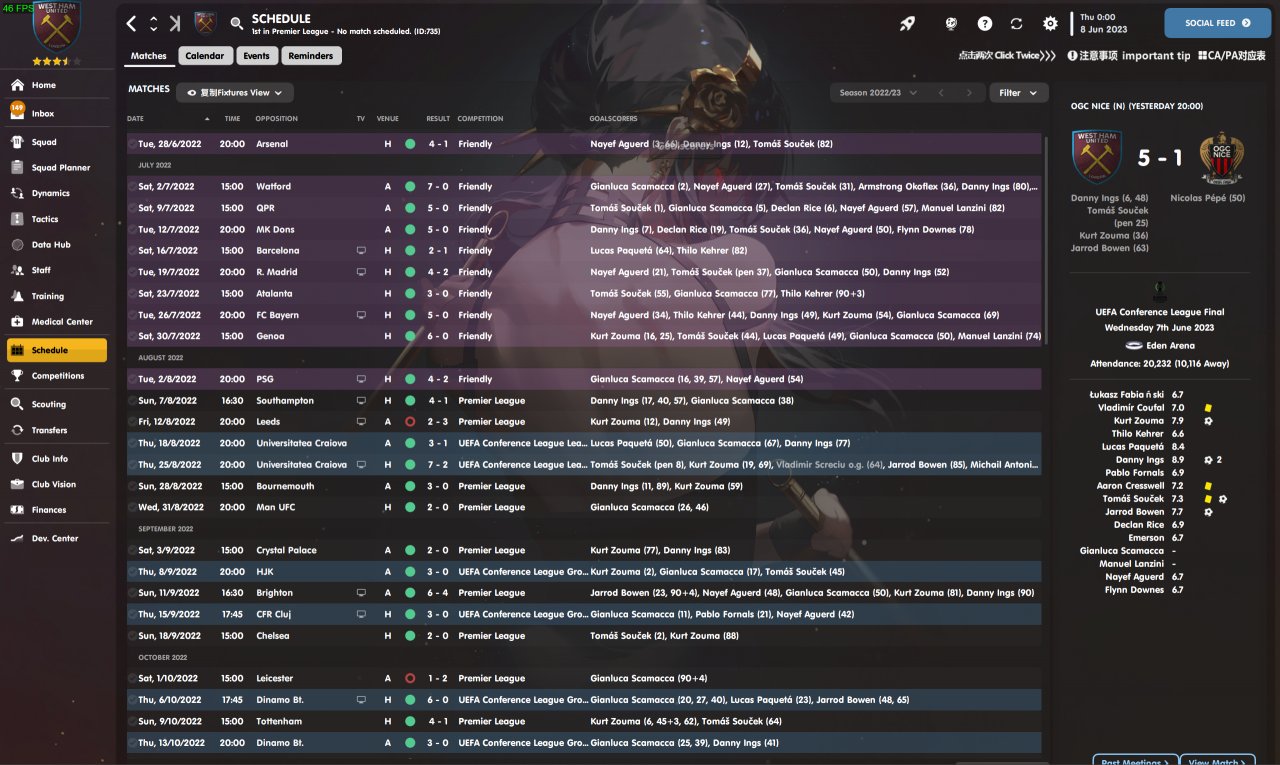The image size is (1280, 765).
Task: Tick the checkbox for the QPR fixture
Action: 133,208
